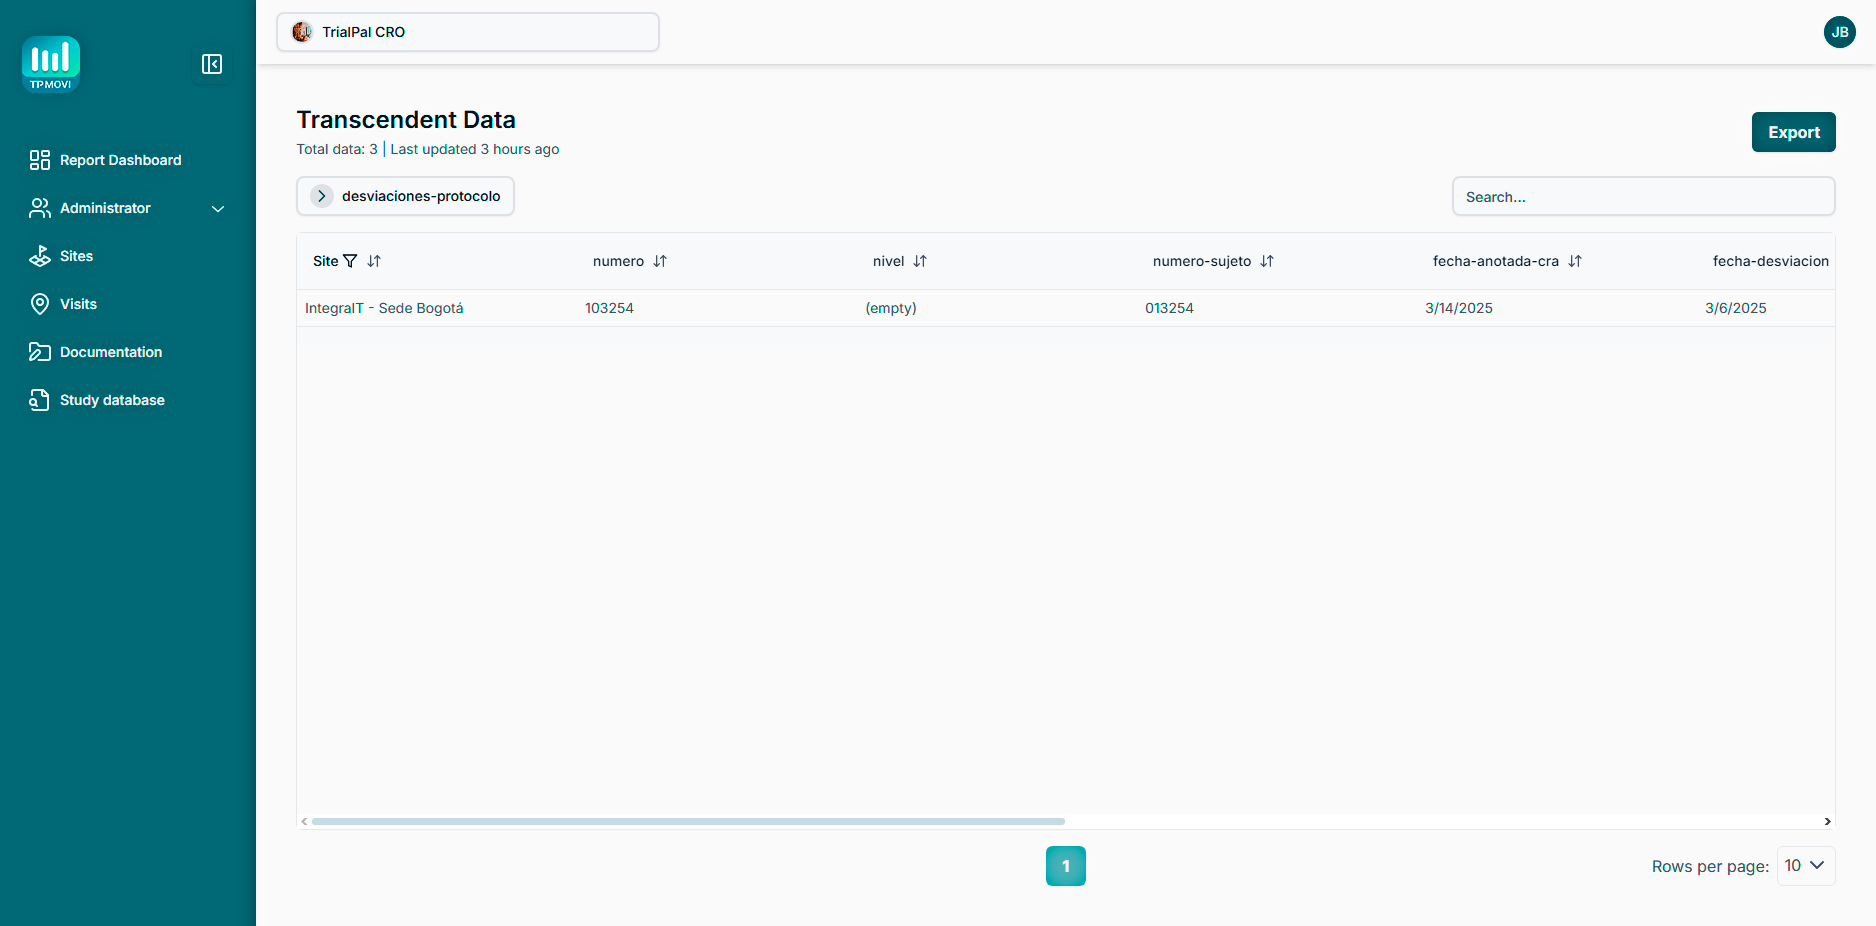Sort the fecha-anotada-cra column

pyautogui.click(x=1575, y=261)
